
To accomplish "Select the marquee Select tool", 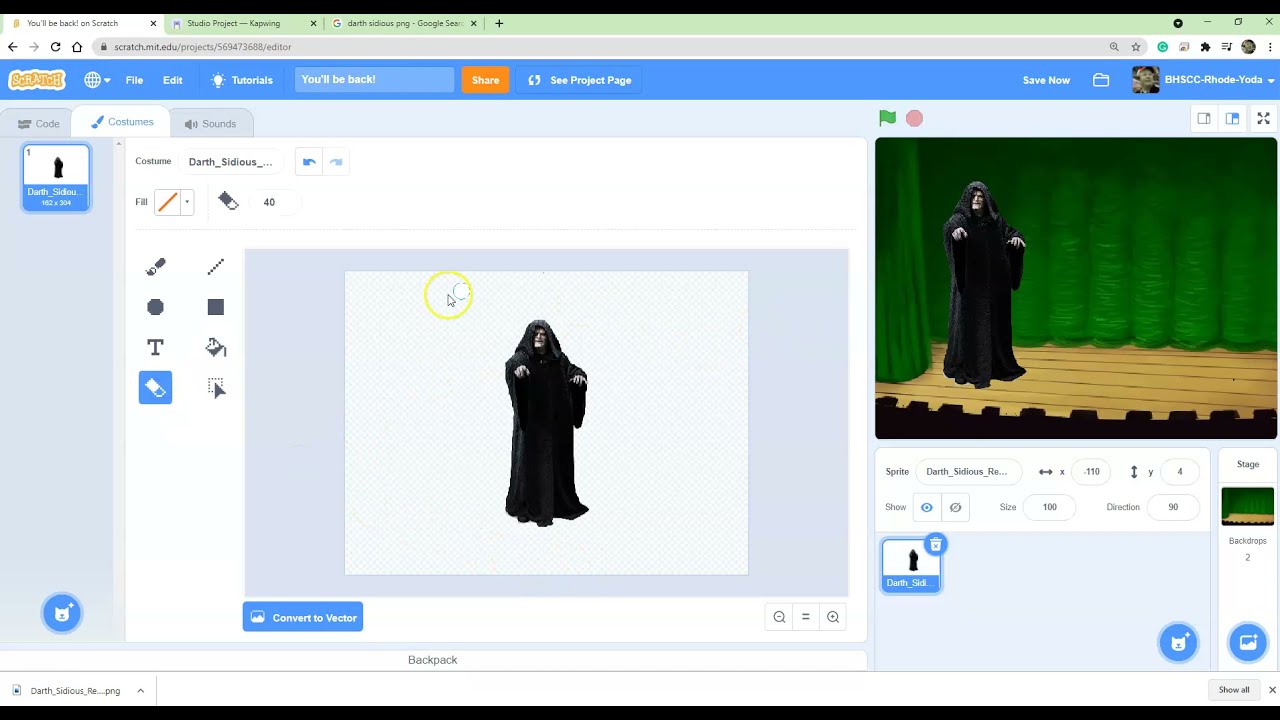I will point(216,387).
